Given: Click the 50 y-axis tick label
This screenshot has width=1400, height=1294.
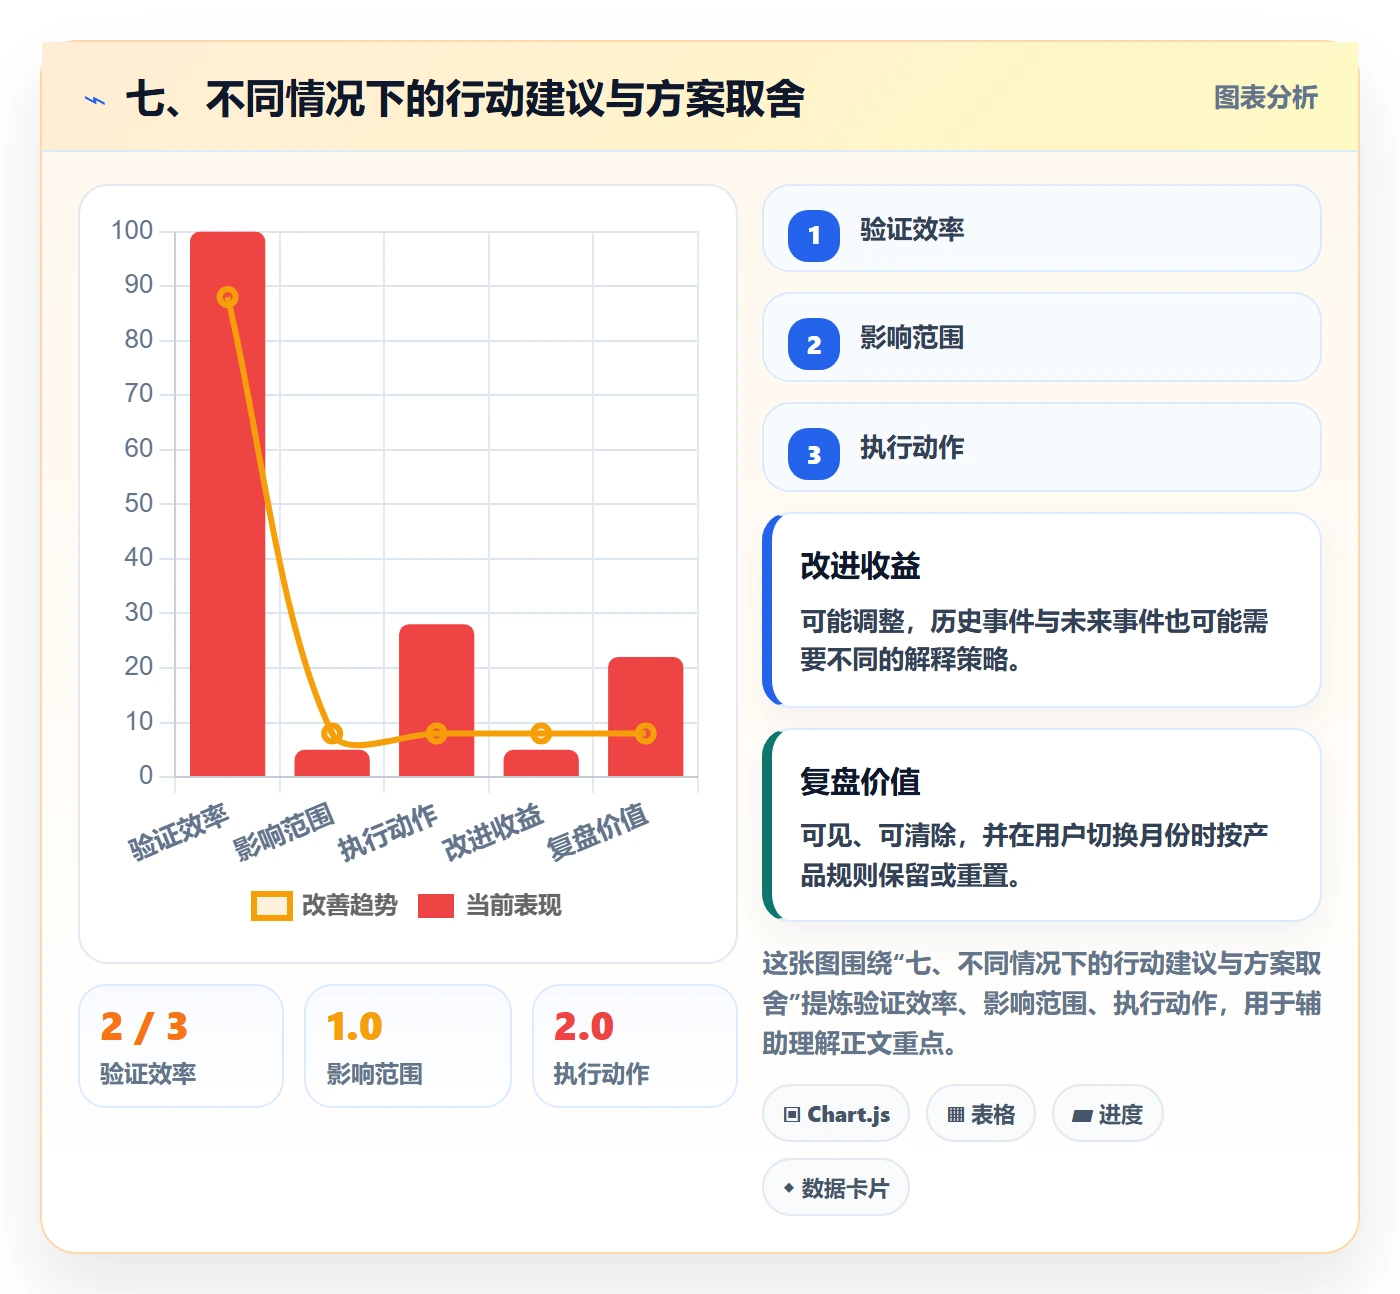Looking at the screenshot, I should [139, 503].
